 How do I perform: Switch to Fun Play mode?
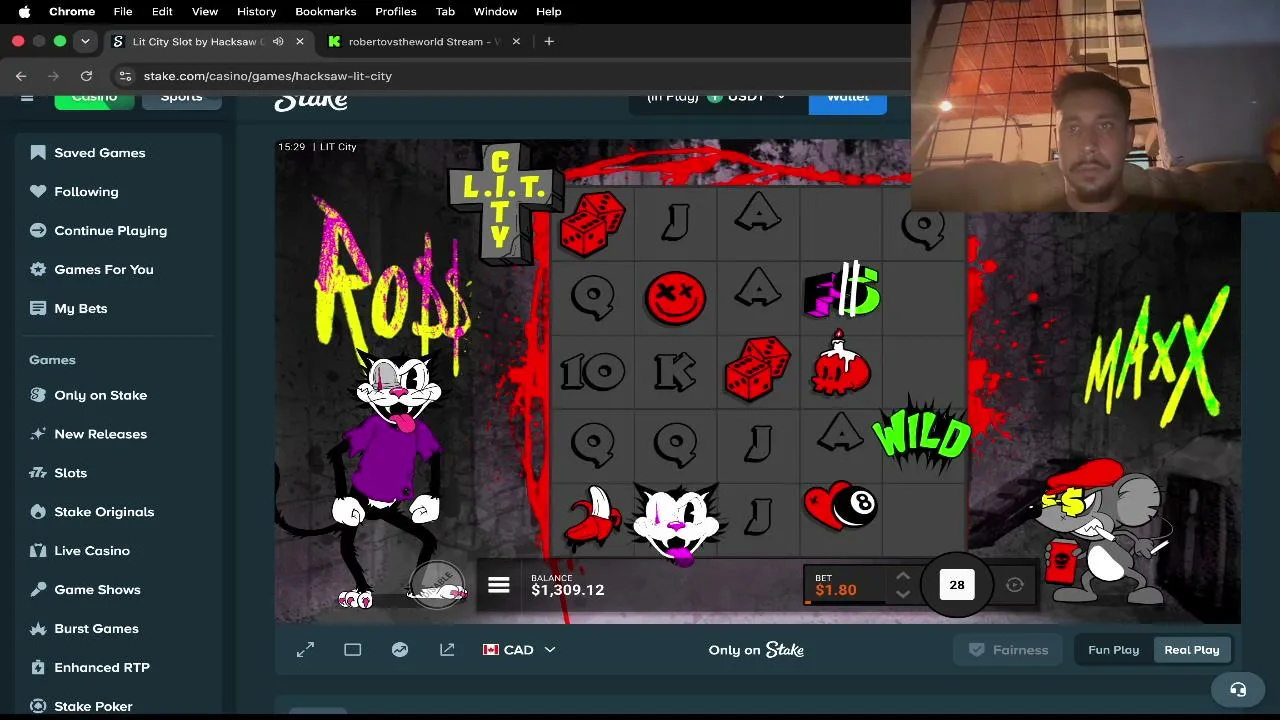pos(1113,650)
